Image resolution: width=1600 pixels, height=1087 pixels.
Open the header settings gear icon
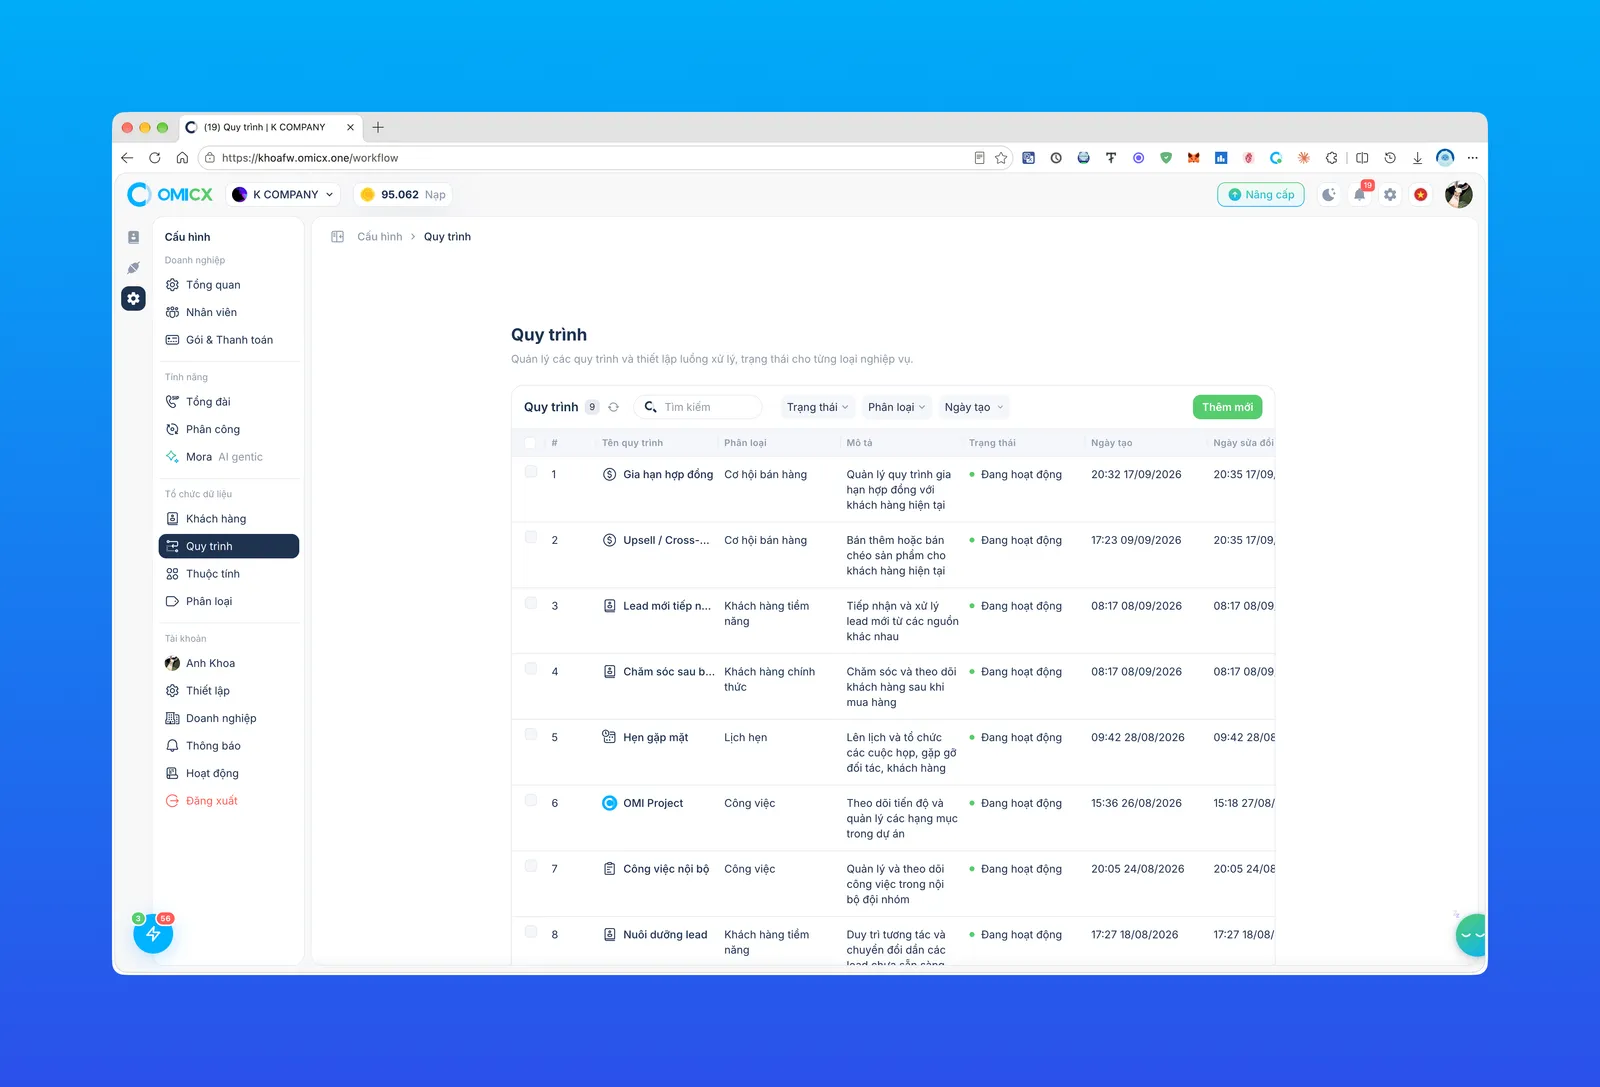pos(1390,195)
